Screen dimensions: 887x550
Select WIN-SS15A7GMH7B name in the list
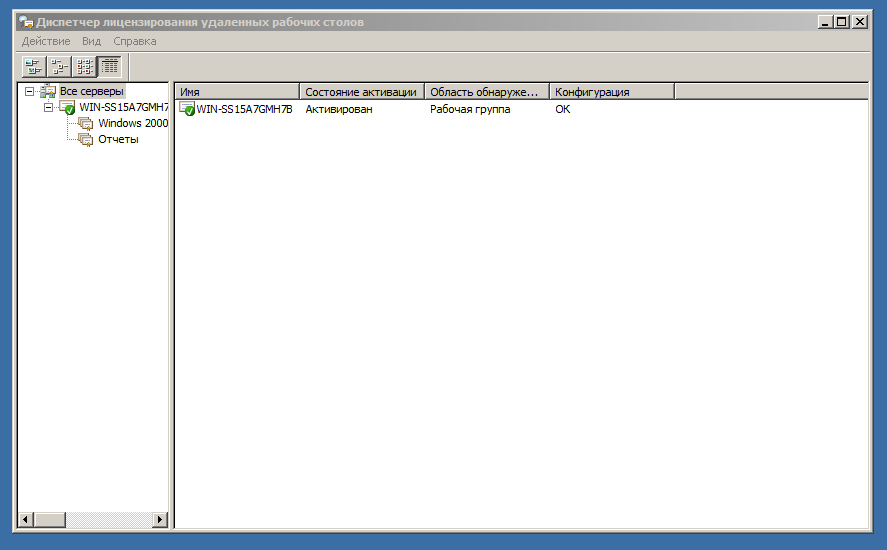point(244,109)
